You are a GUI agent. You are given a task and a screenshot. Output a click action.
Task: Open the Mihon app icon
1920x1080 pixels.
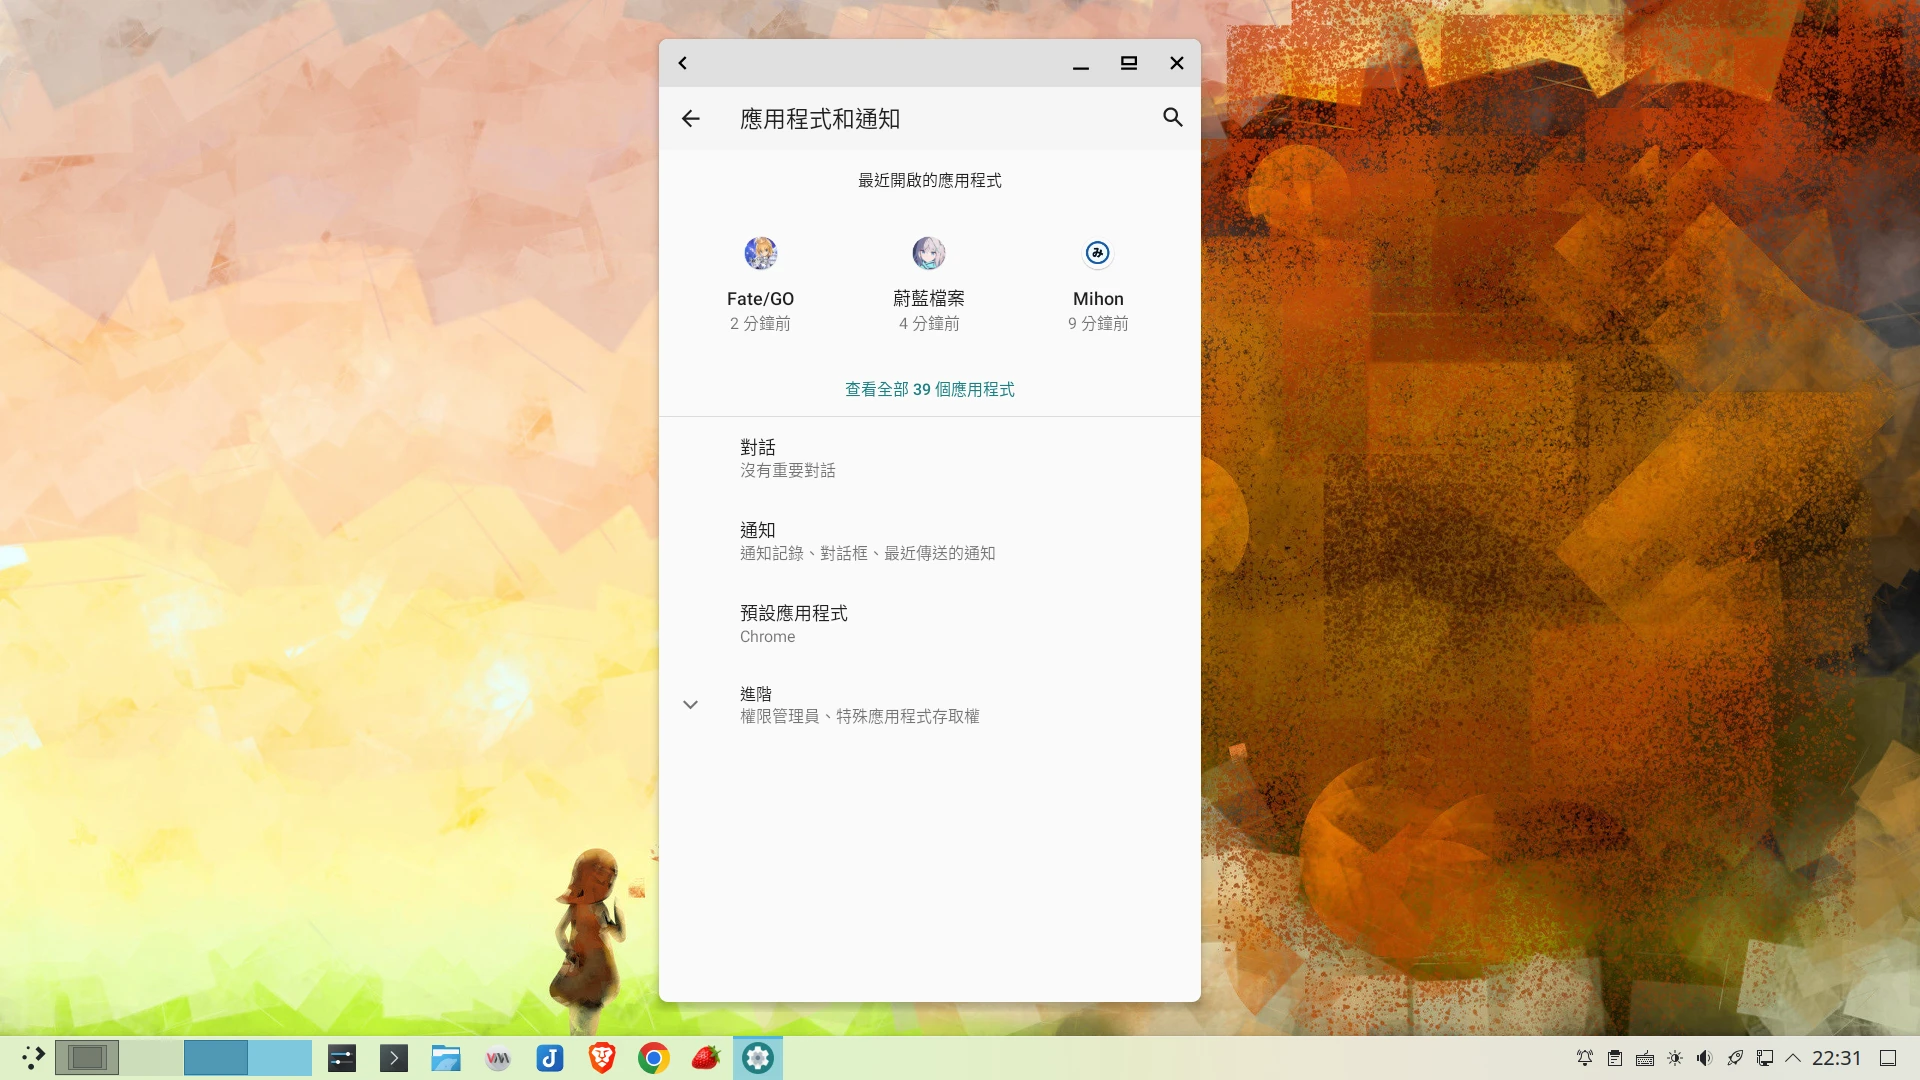click(x=1097, y=253)
